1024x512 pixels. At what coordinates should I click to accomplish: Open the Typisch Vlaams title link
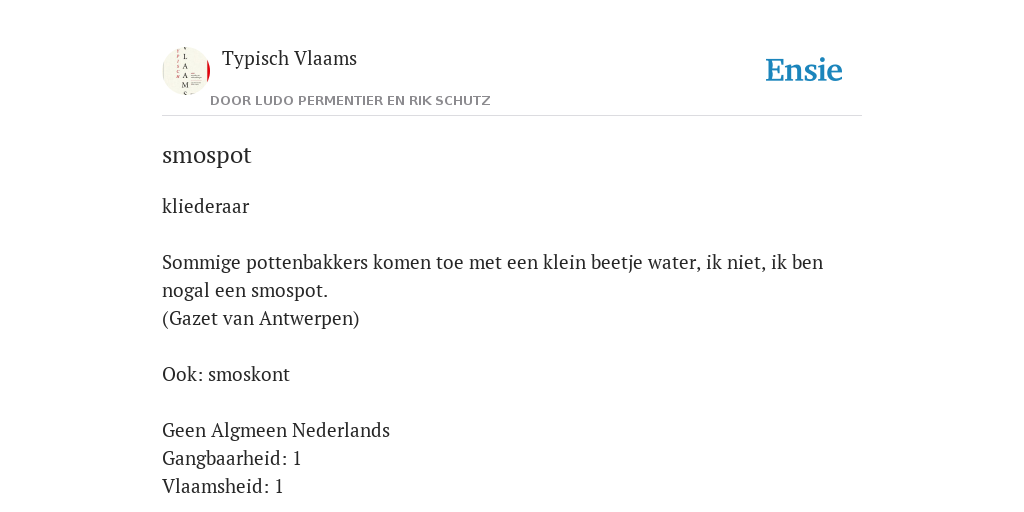coord(289,59)
